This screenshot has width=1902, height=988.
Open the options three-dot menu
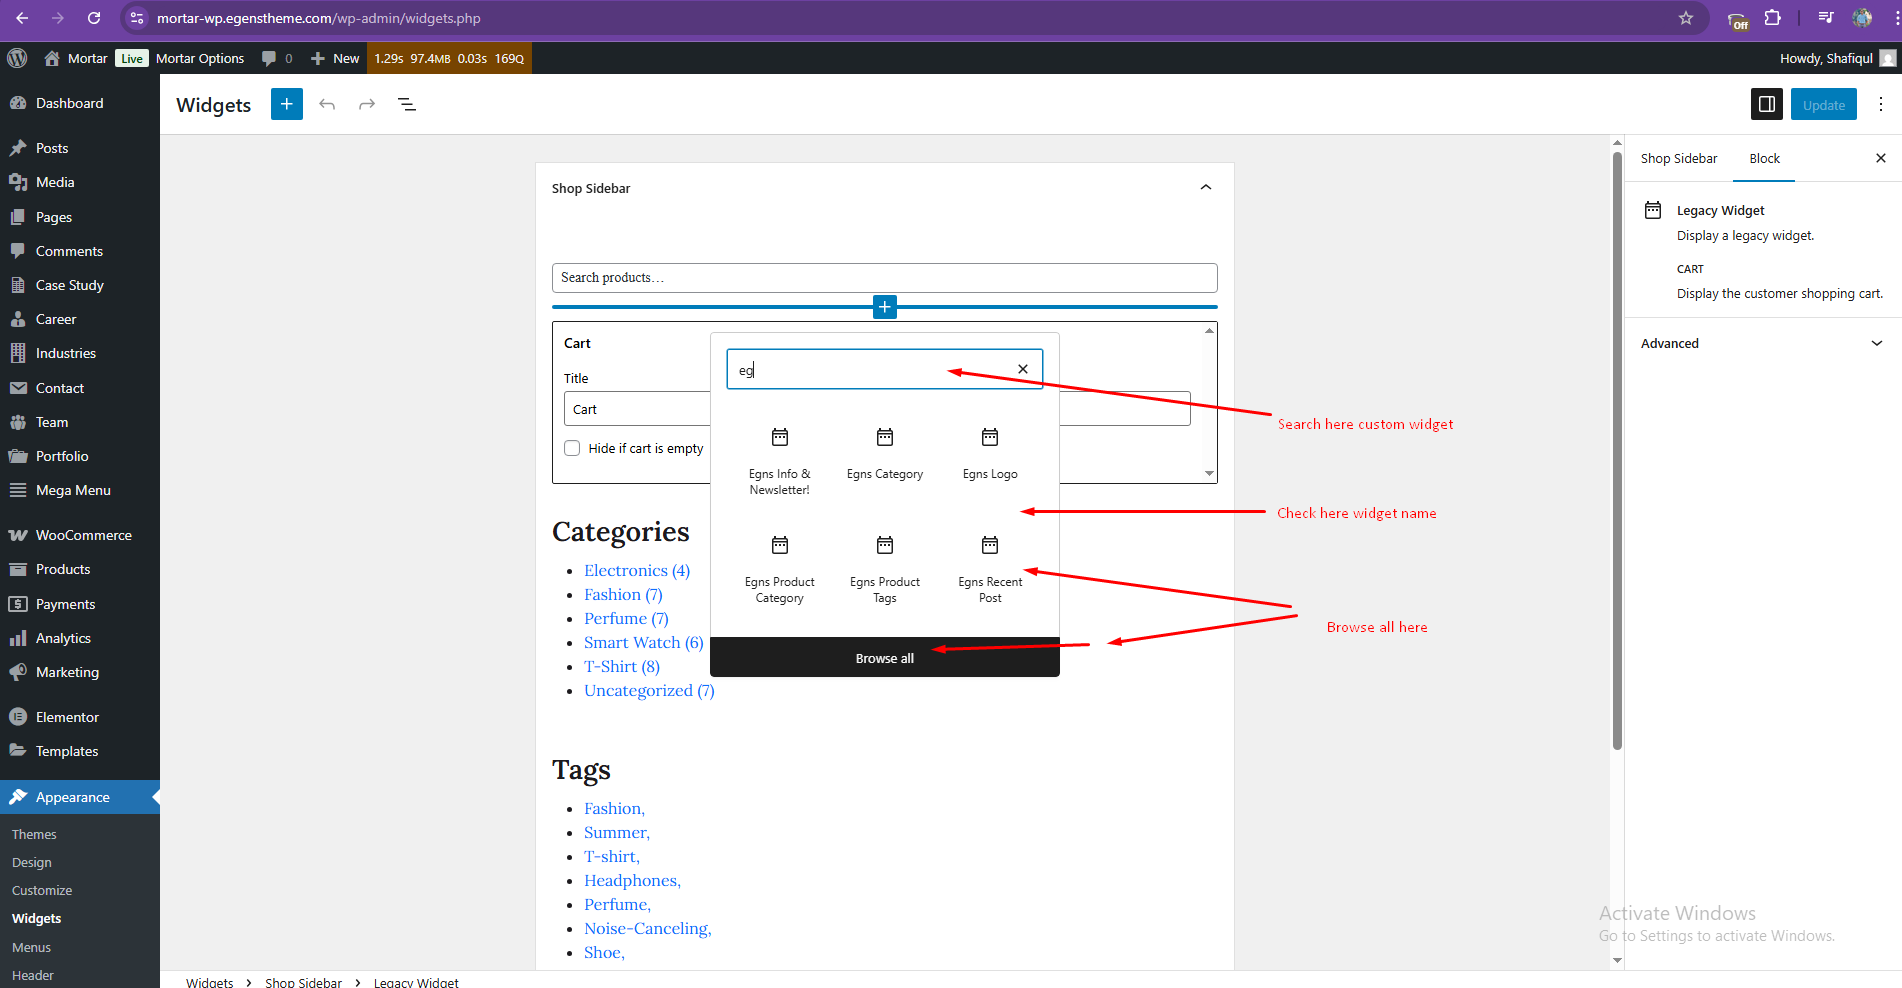1881,104
